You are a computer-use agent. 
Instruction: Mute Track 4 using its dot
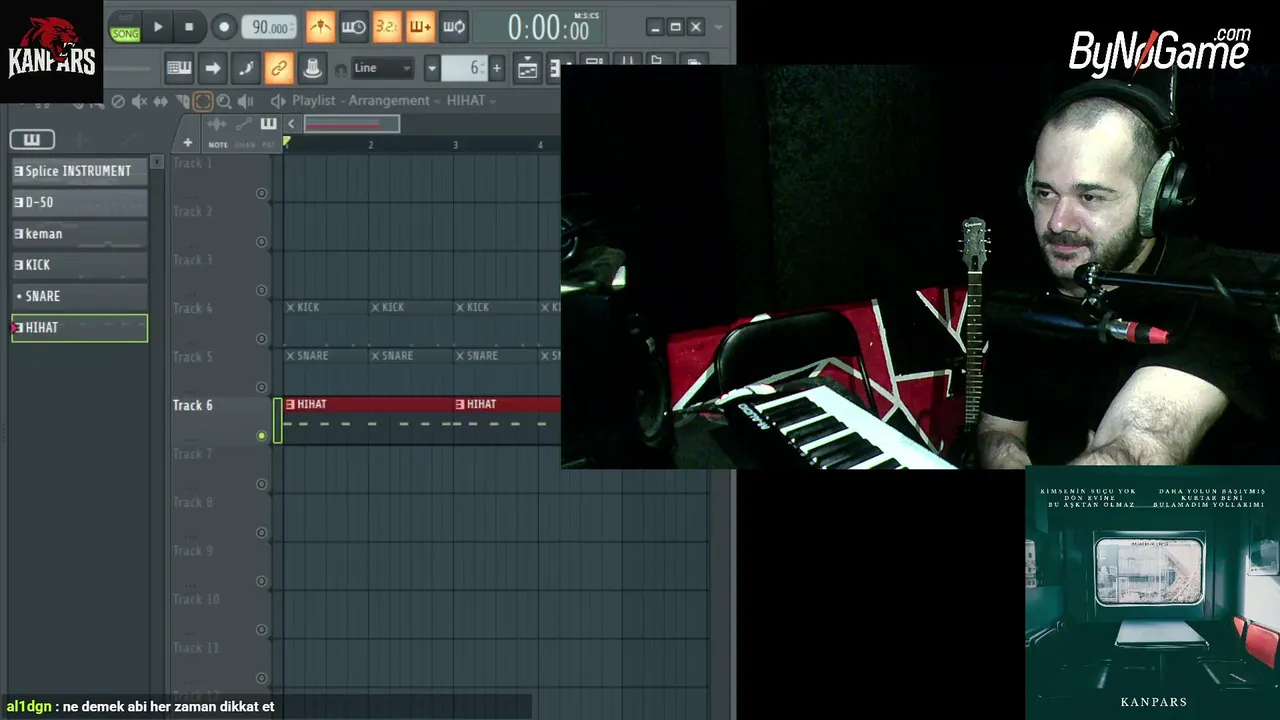[262, 339]
